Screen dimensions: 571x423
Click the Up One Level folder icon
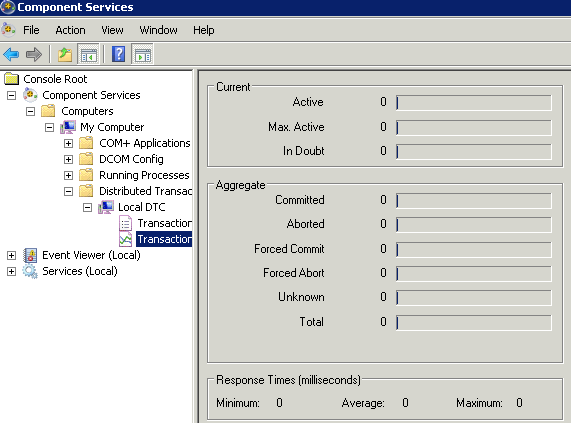coord(65,55)
